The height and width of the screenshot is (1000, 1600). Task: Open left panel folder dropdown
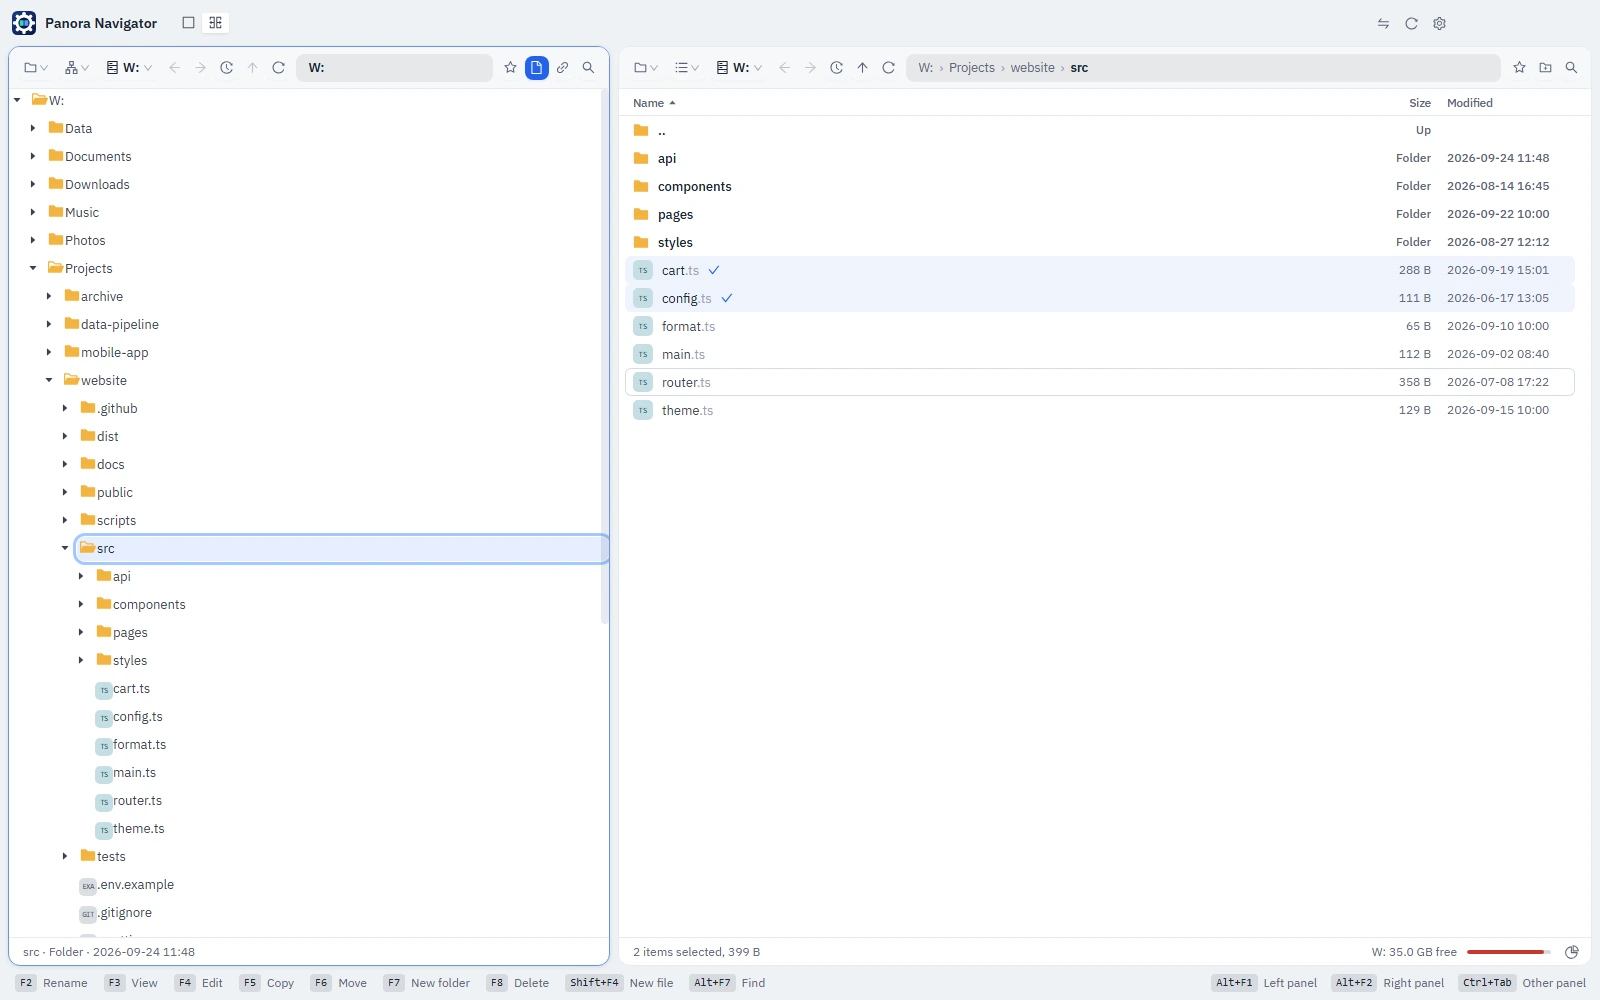[x=36, y=68]
